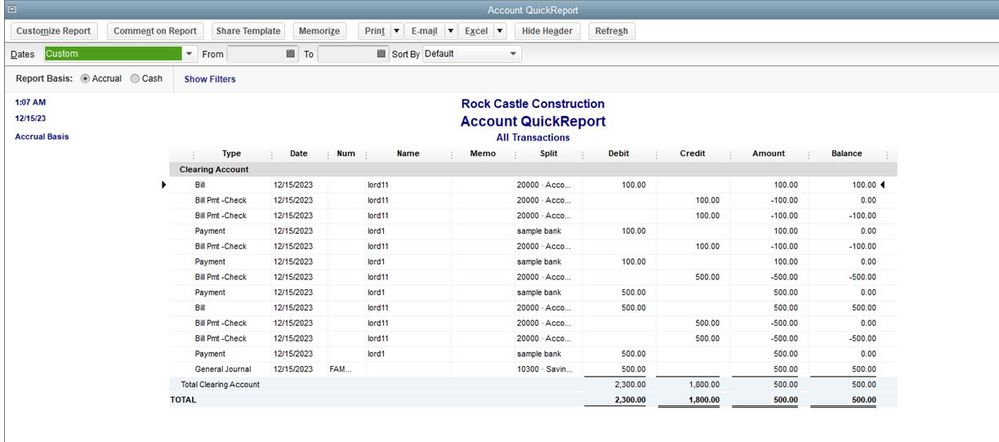Click the Type column header
The image size is (999, 442).
231,153
